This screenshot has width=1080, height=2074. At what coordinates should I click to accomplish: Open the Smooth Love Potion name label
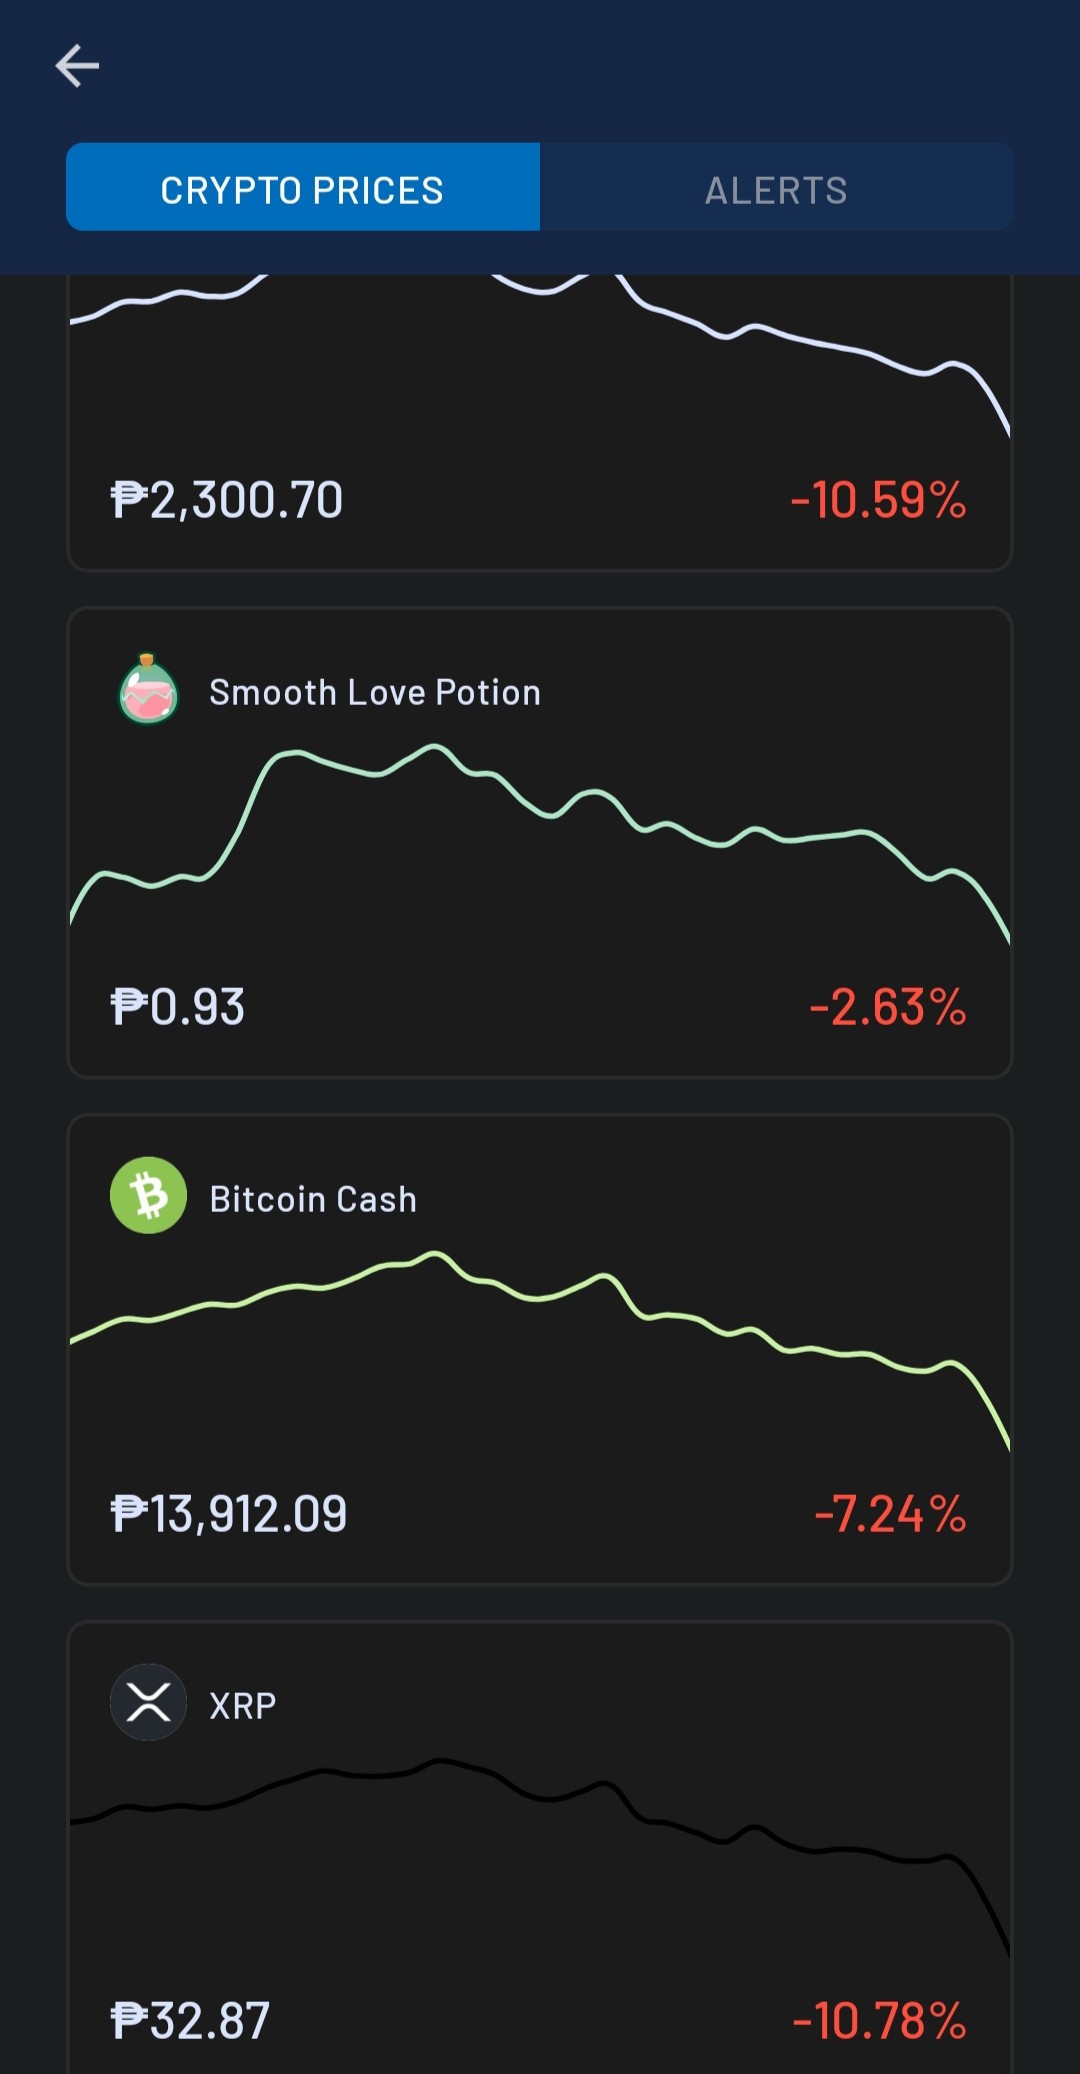375,692
